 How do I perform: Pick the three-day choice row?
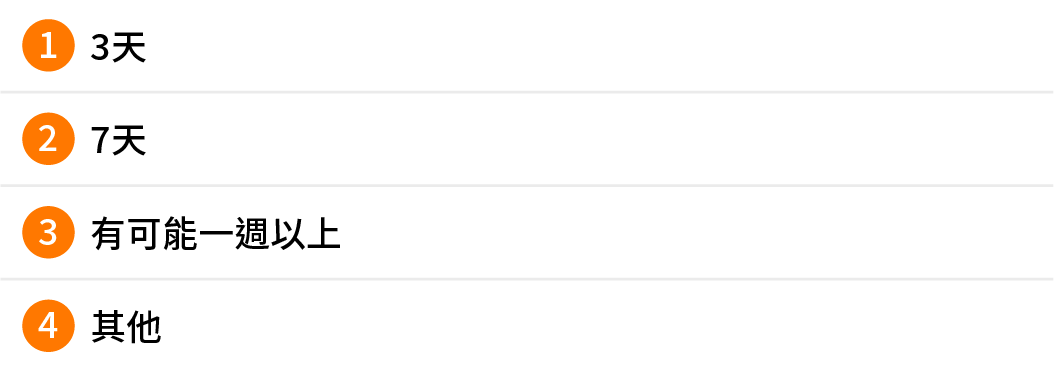(527, 46)
